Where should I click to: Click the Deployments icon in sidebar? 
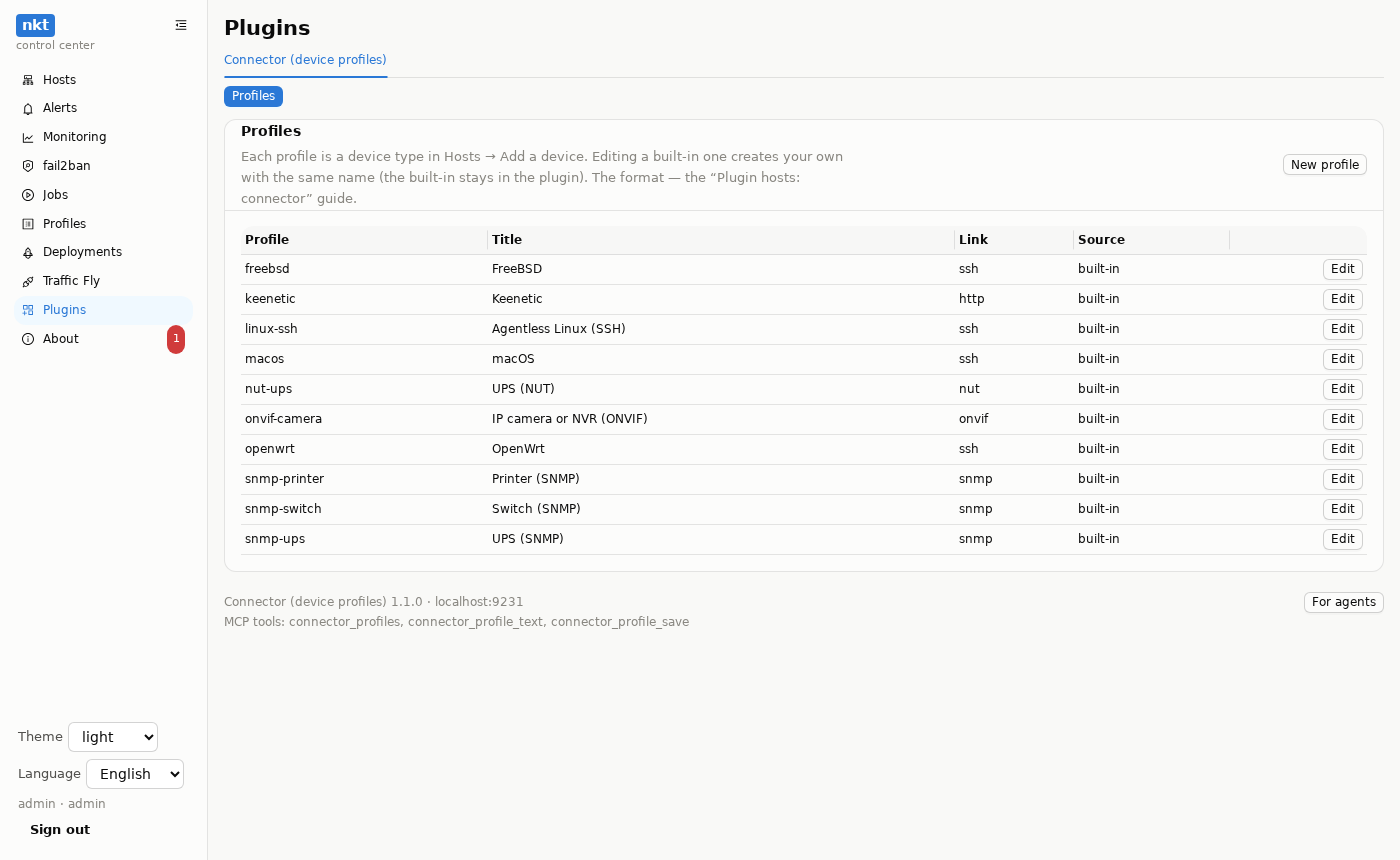28,252
